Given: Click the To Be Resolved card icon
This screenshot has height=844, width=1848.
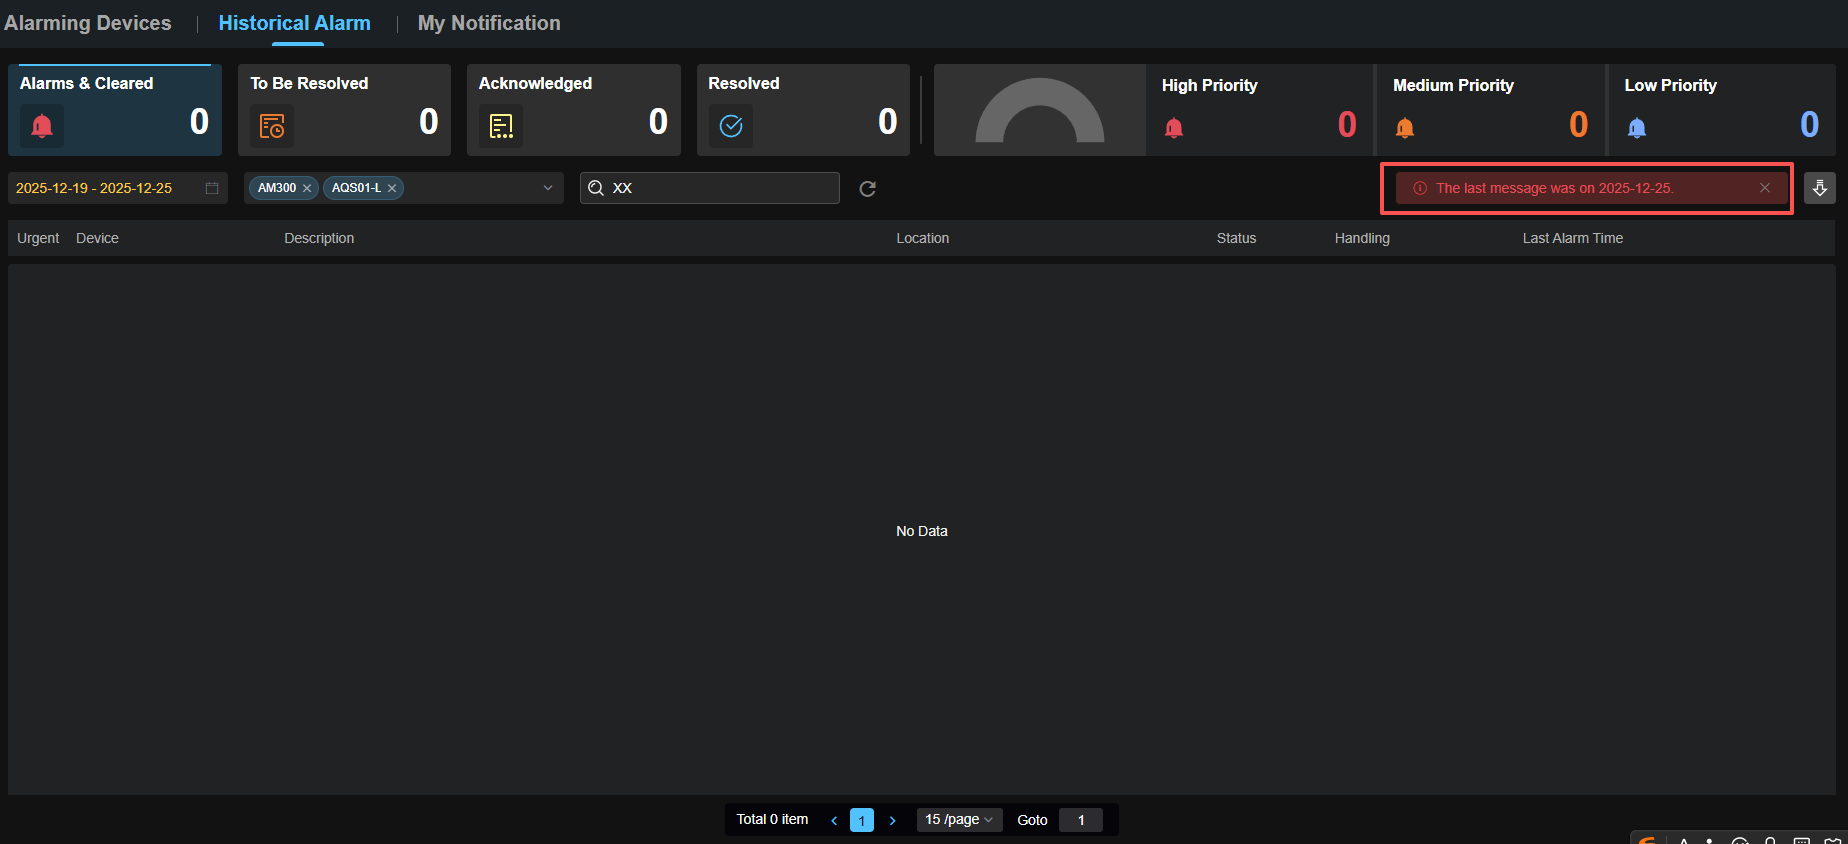Looking at the screenshot, I should pos(272,126).
